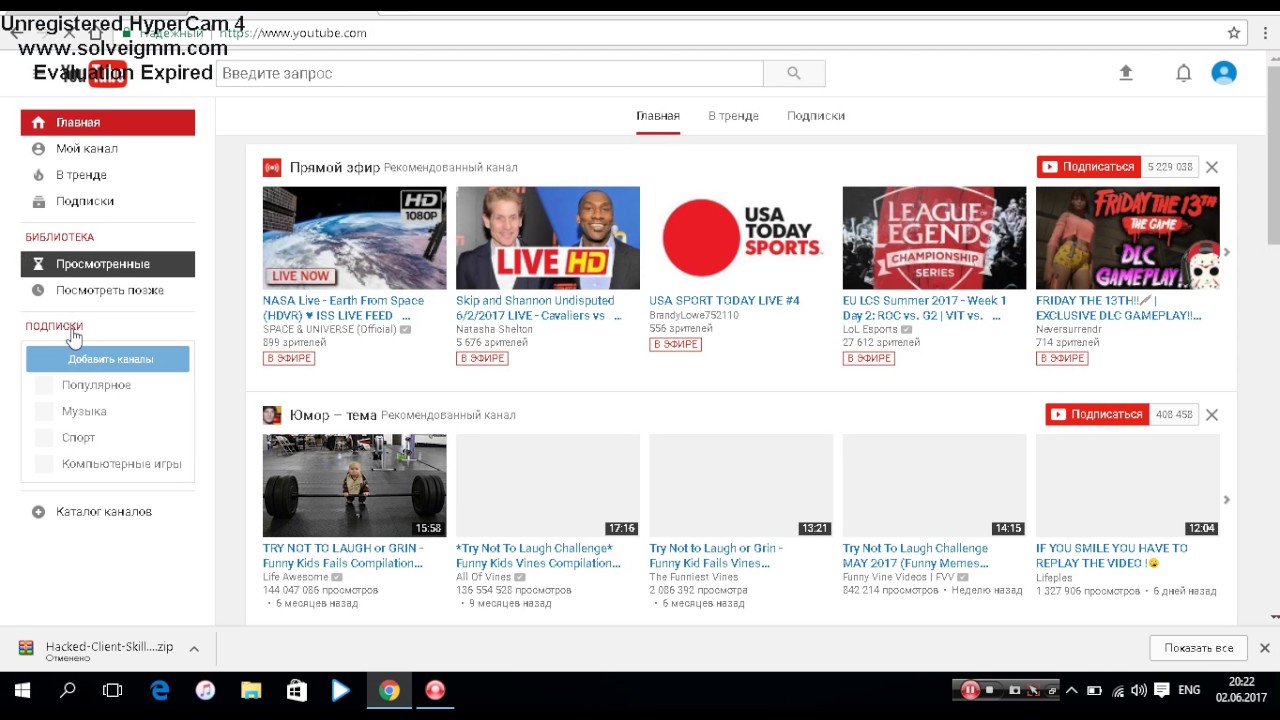Switch to the HyperCam taskbar icon

[x=435, y=690]
